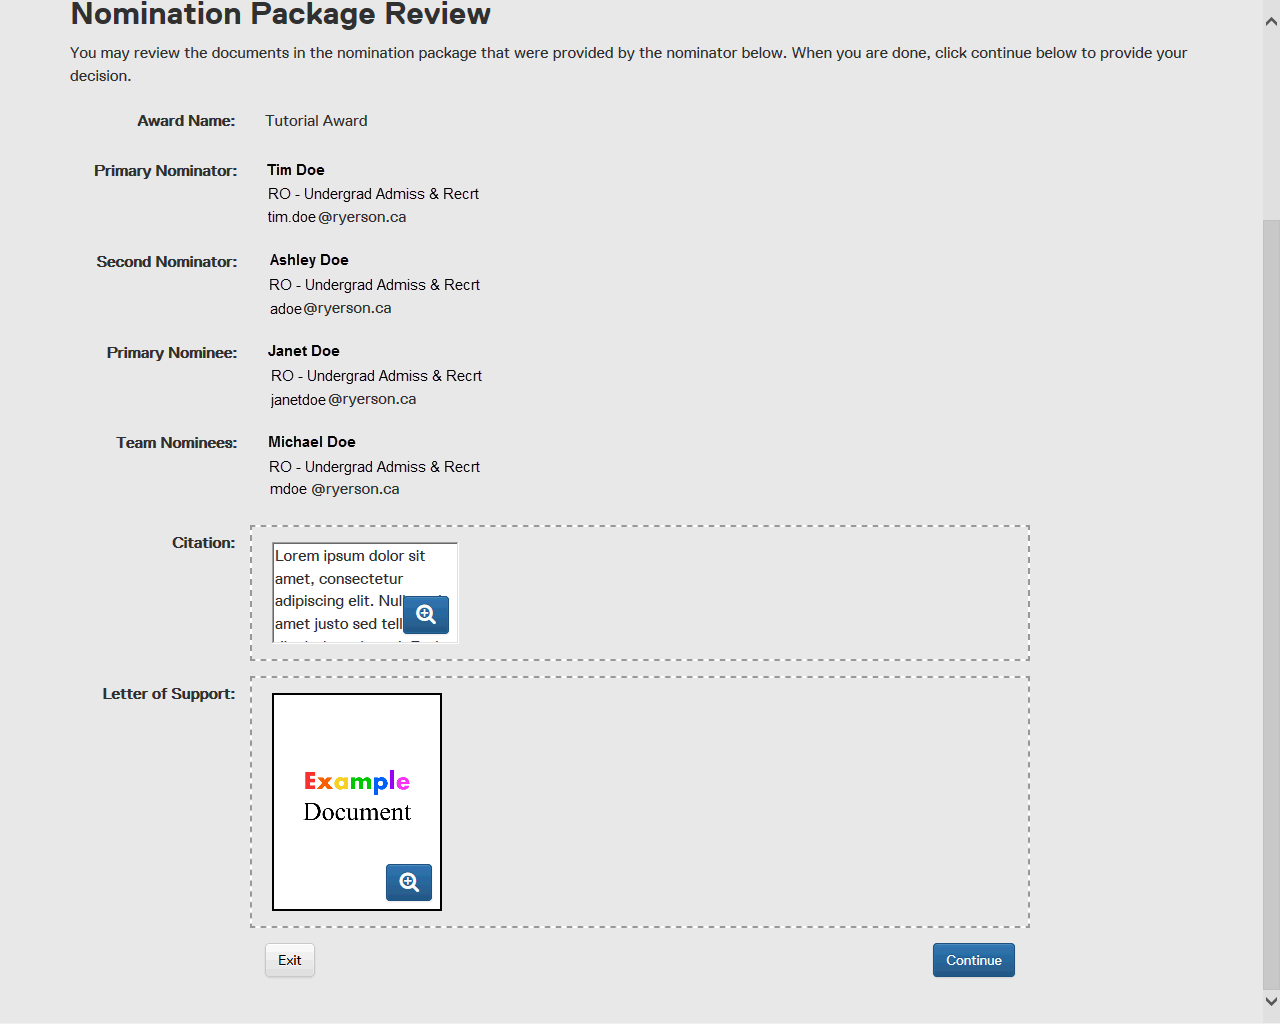Click second nominator name Ashley Doe
The height and width of the screenshot is (1024, 1280).
[x=309, y=260]
